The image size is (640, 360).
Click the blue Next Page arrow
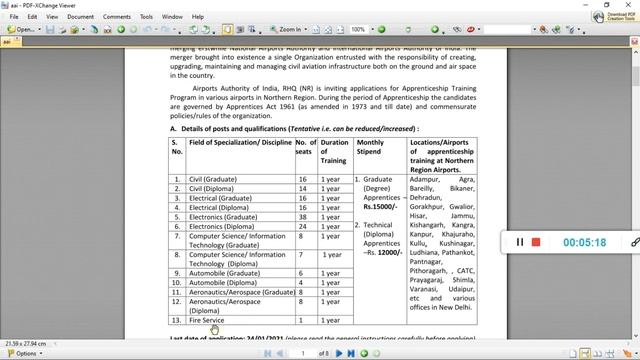point(339,353)
